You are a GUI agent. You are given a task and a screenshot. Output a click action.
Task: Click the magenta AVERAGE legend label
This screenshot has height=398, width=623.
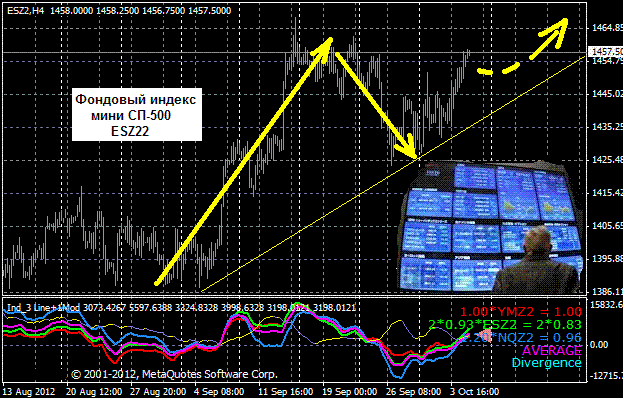pyautogui.click(x=551, y=350)
